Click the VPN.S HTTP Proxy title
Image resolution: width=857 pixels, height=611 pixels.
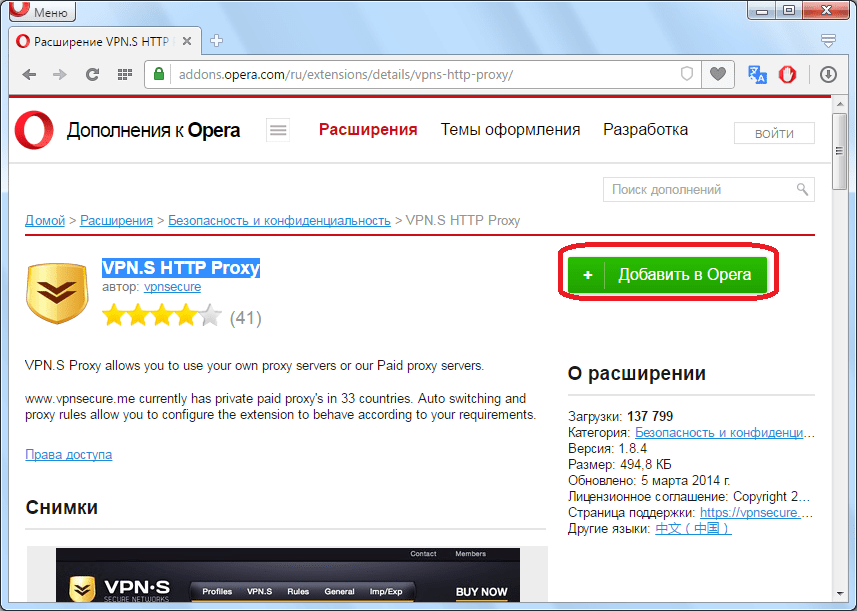(181, 268)
